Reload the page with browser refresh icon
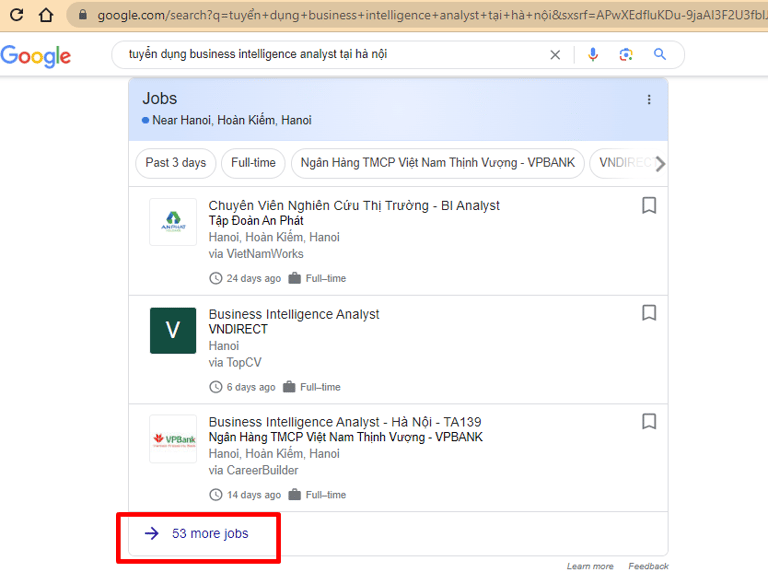 point(17,15)
